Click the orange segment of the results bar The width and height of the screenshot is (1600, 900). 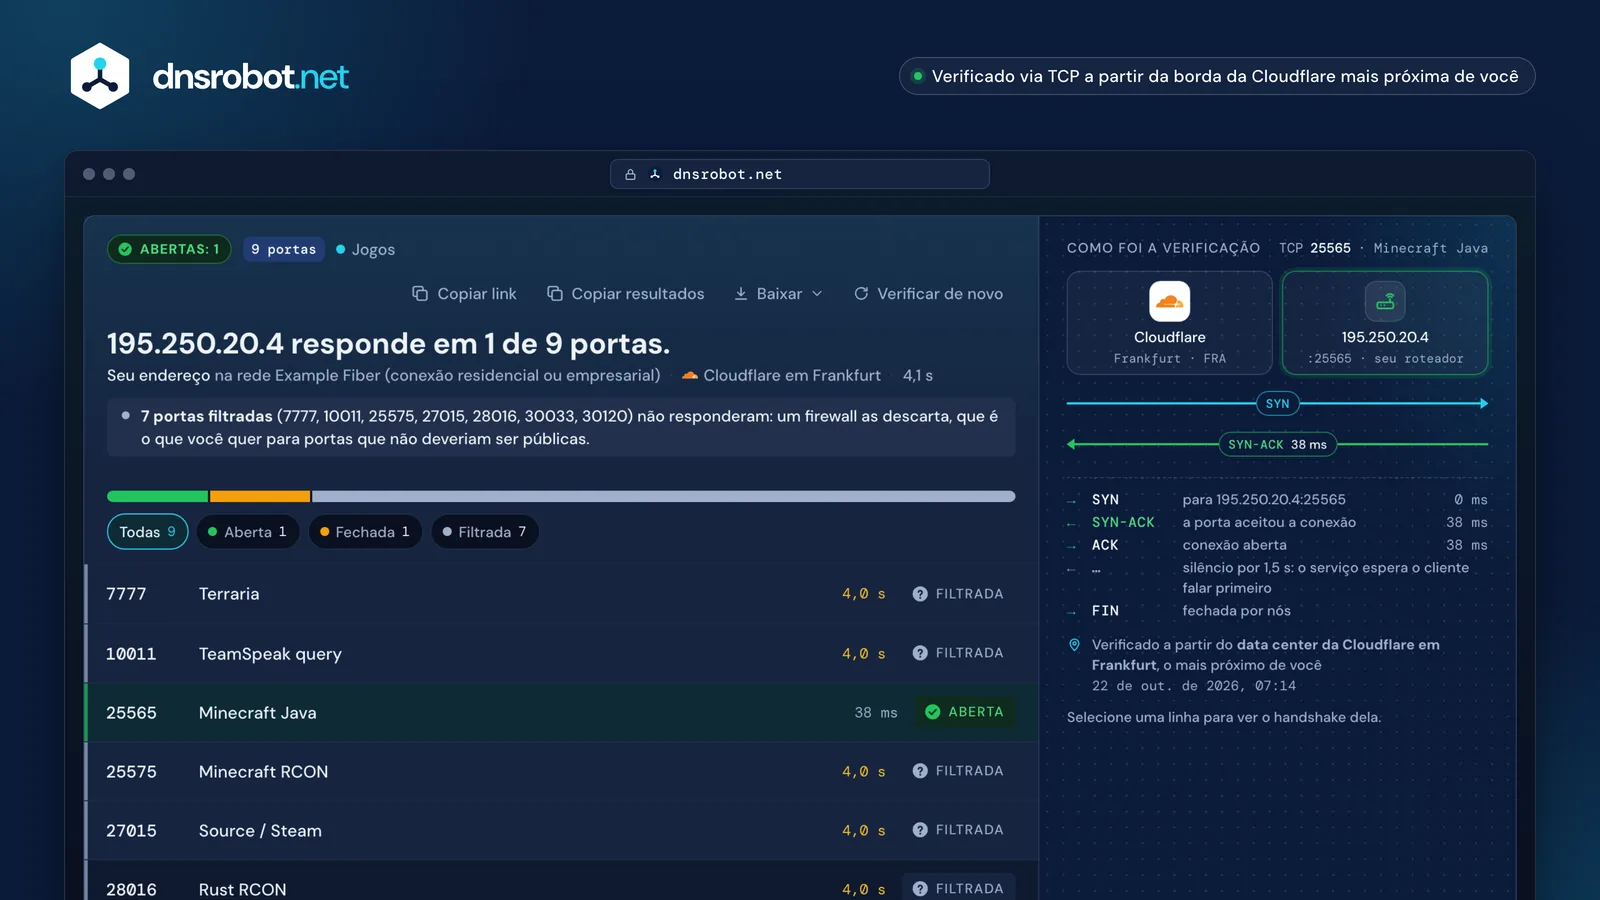260,496
